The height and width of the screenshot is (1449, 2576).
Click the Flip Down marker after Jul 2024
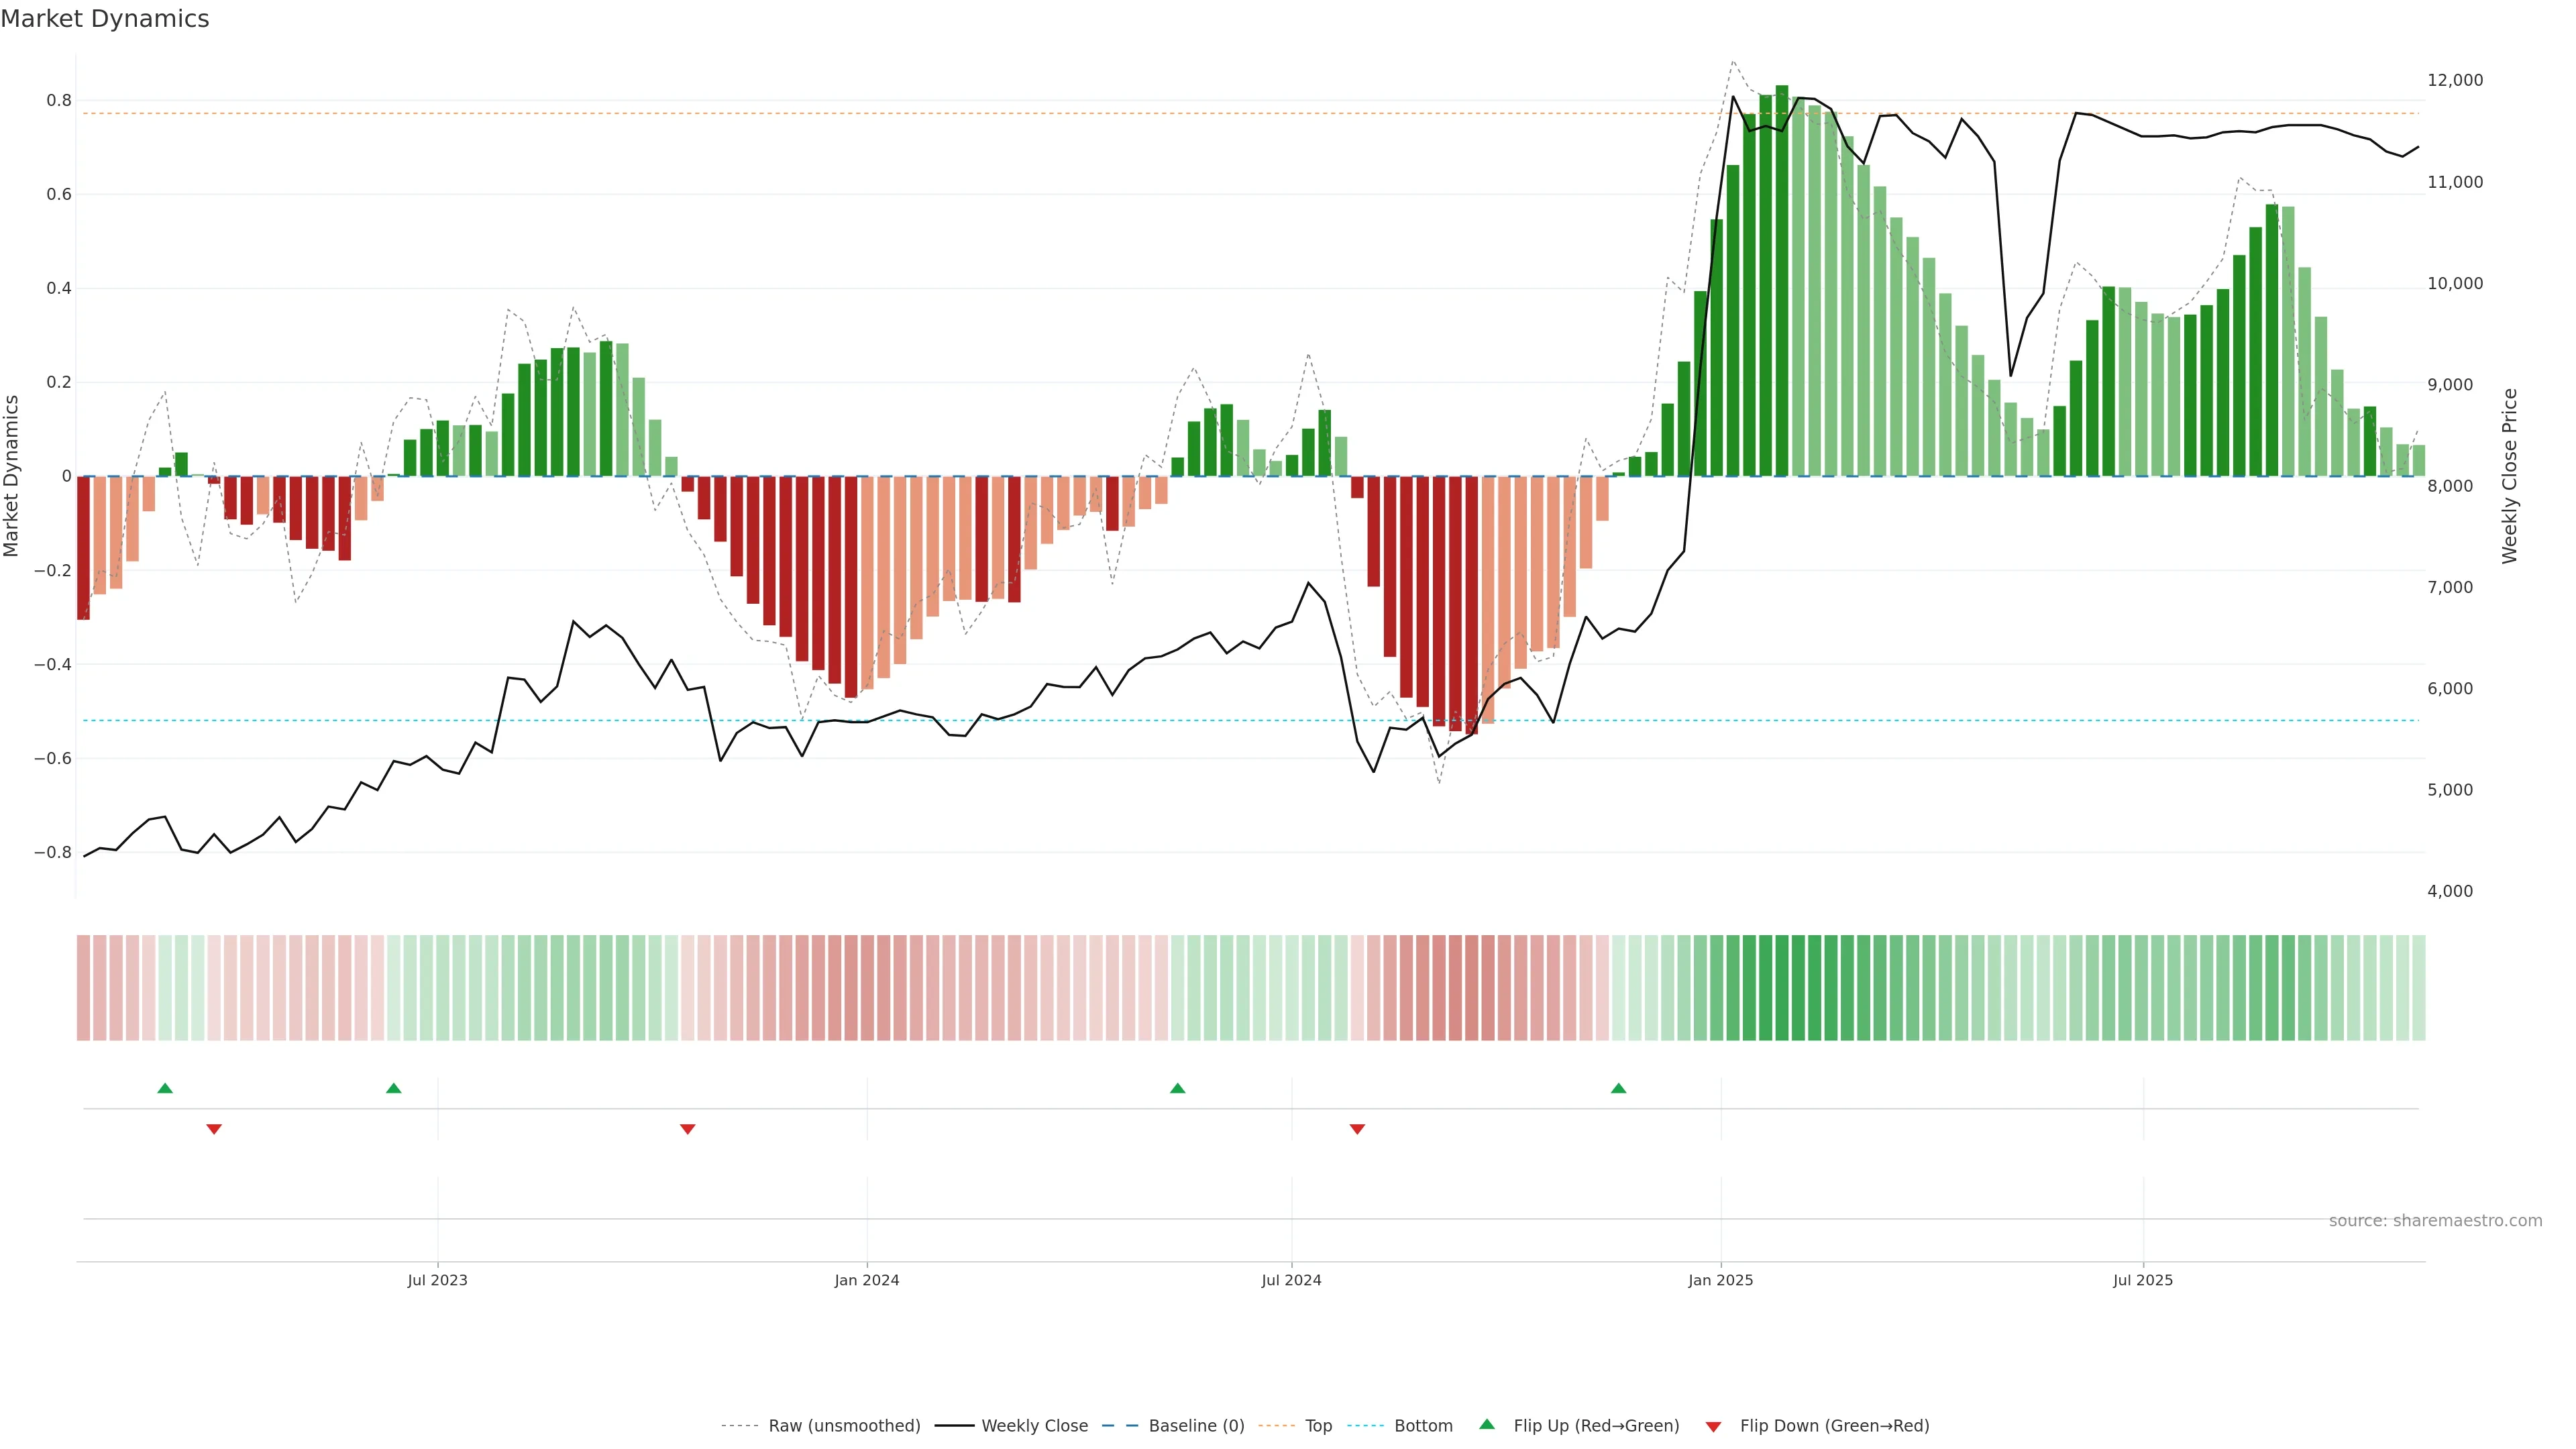[1357, 1129]
